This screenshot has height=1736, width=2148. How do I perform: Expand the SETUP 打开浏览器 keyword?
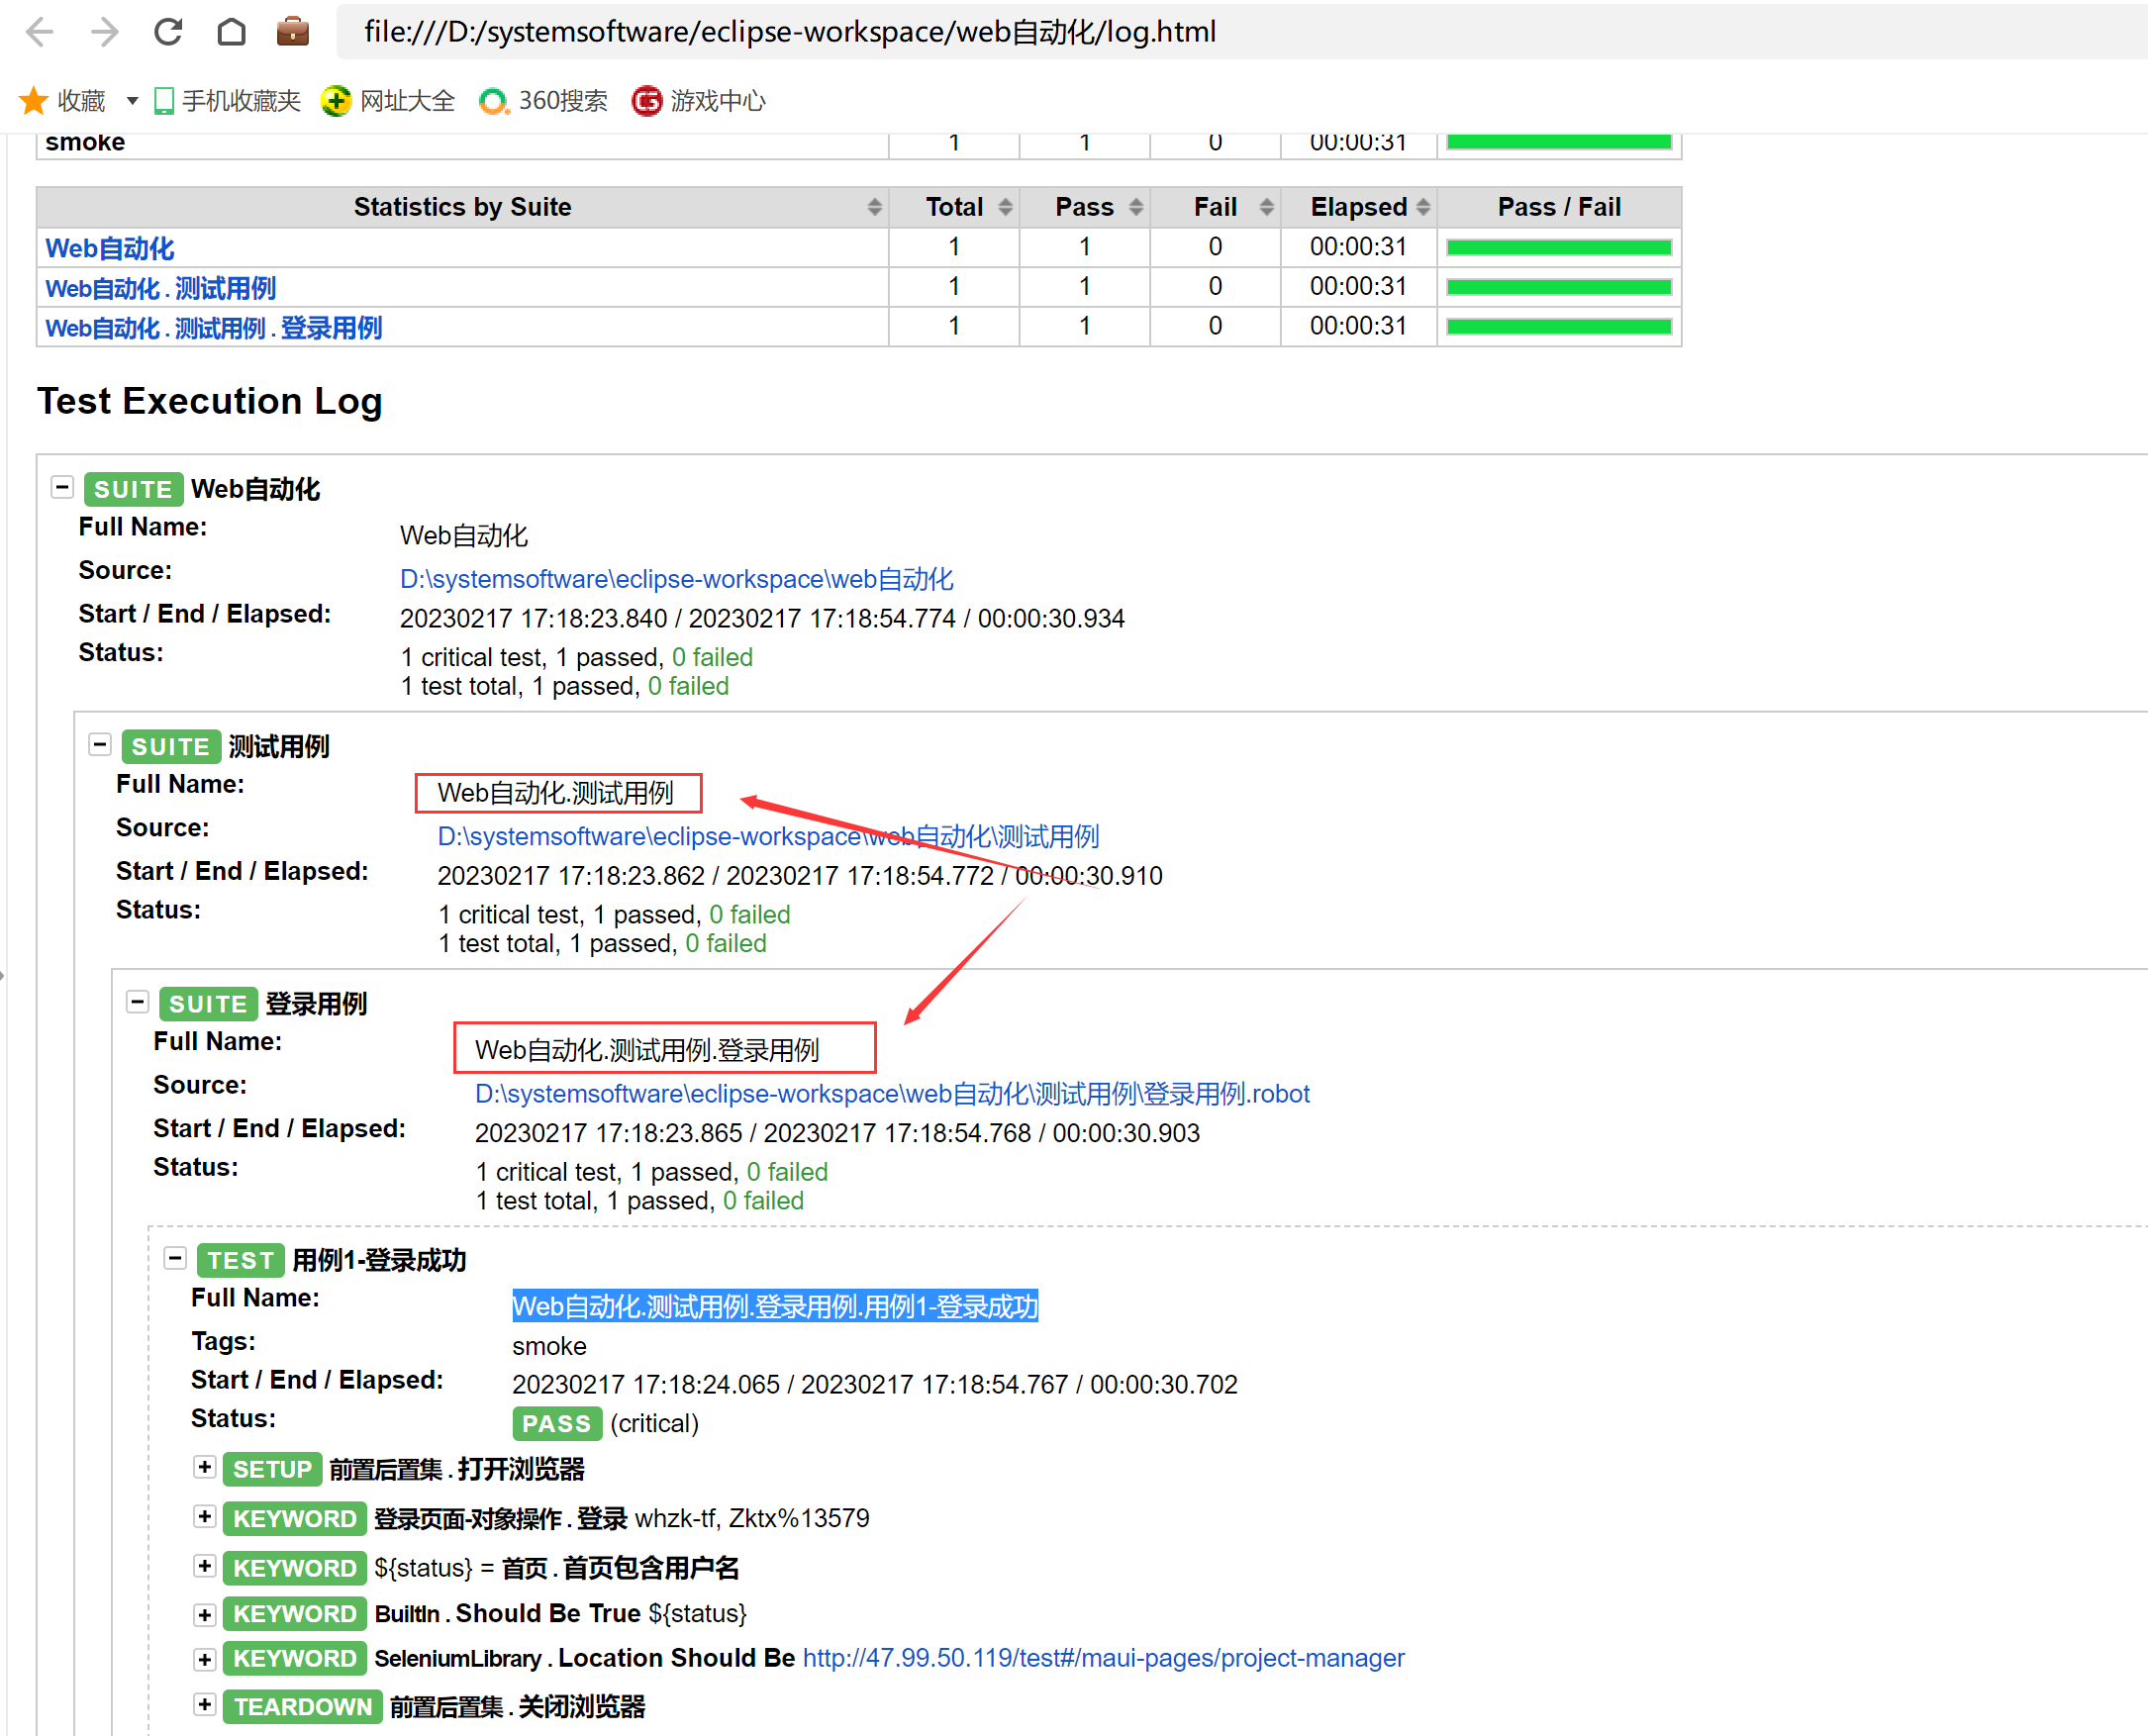point(204,1467)
